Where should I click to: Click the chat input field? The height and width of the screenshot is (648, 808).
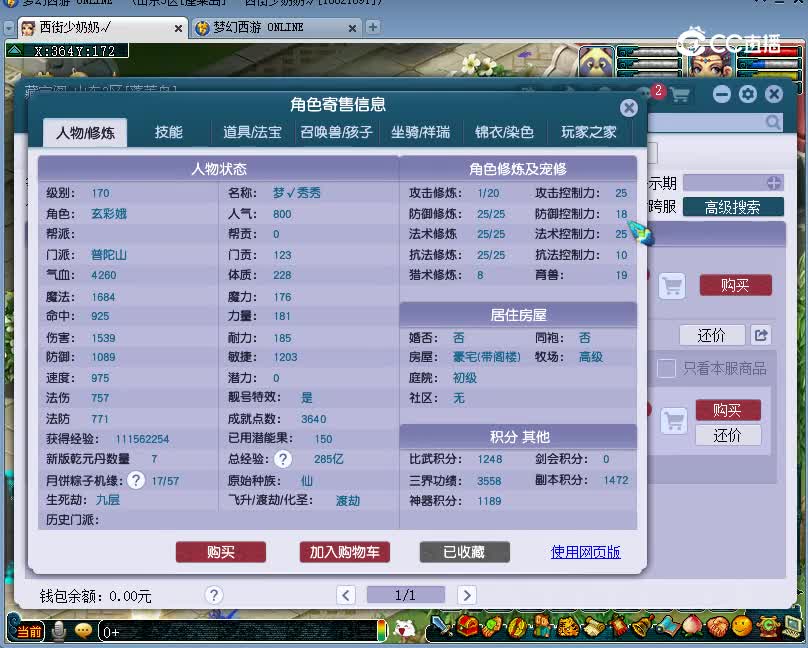(238, 632)
